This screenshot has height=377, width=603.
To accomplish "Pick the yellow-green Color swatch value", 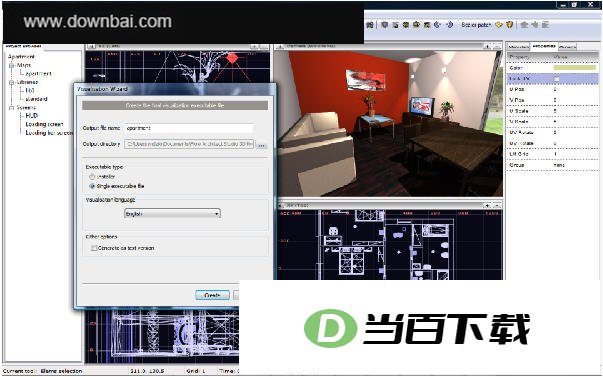I will tap(575, 68).
